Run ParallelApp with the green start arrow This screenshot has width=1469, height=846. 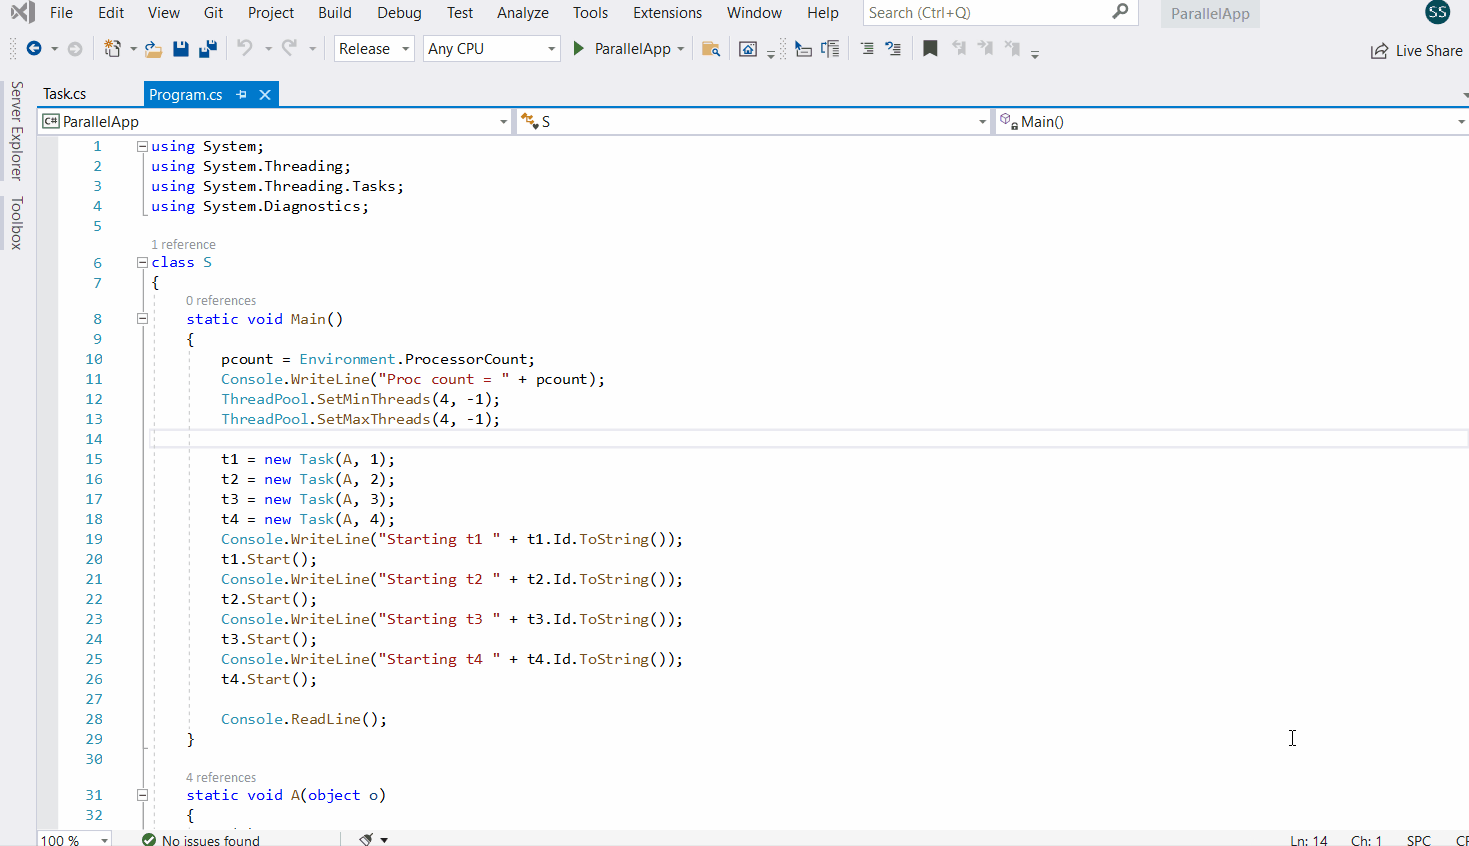(x=579, y=48)
